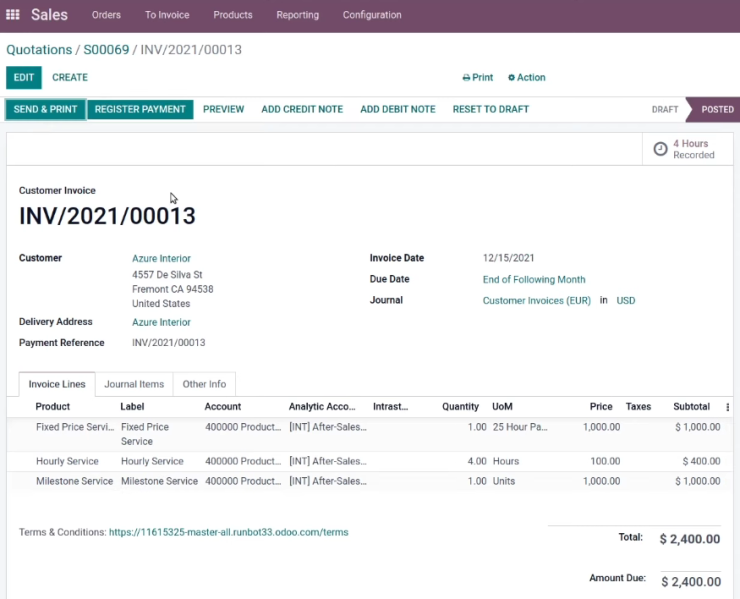
Task: Open the USD currency link
Action: point(626,301)
